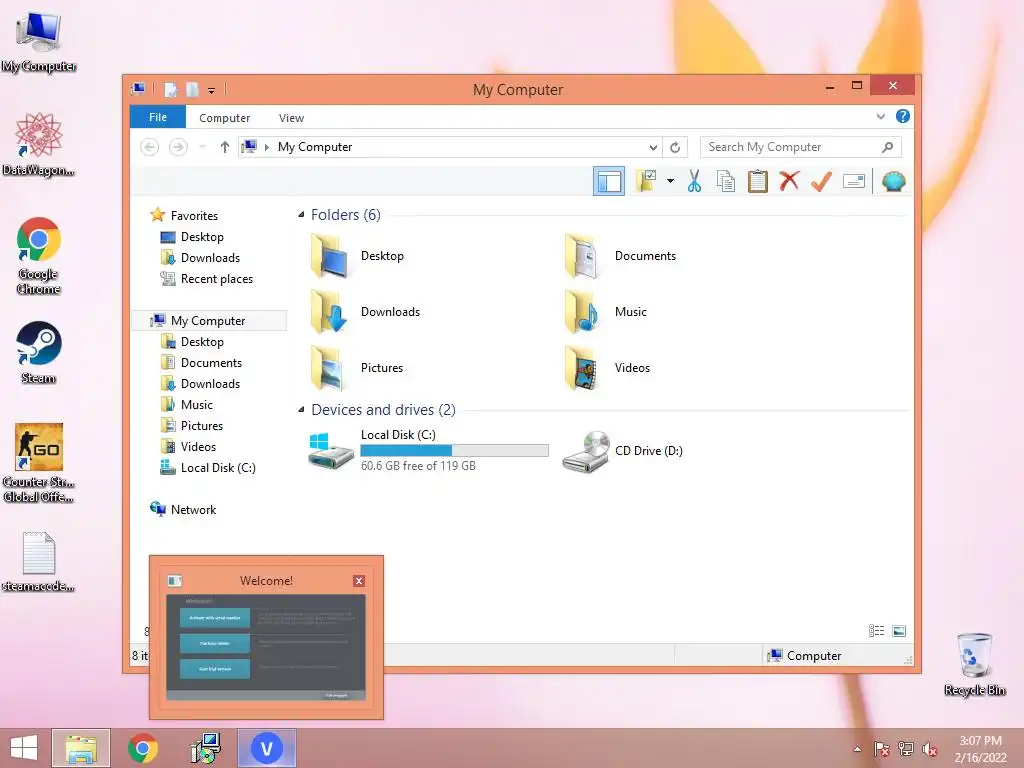Screen dimensions: 1024x768
Task: Click the folder options toolbar icon
Action: [646, 181]
